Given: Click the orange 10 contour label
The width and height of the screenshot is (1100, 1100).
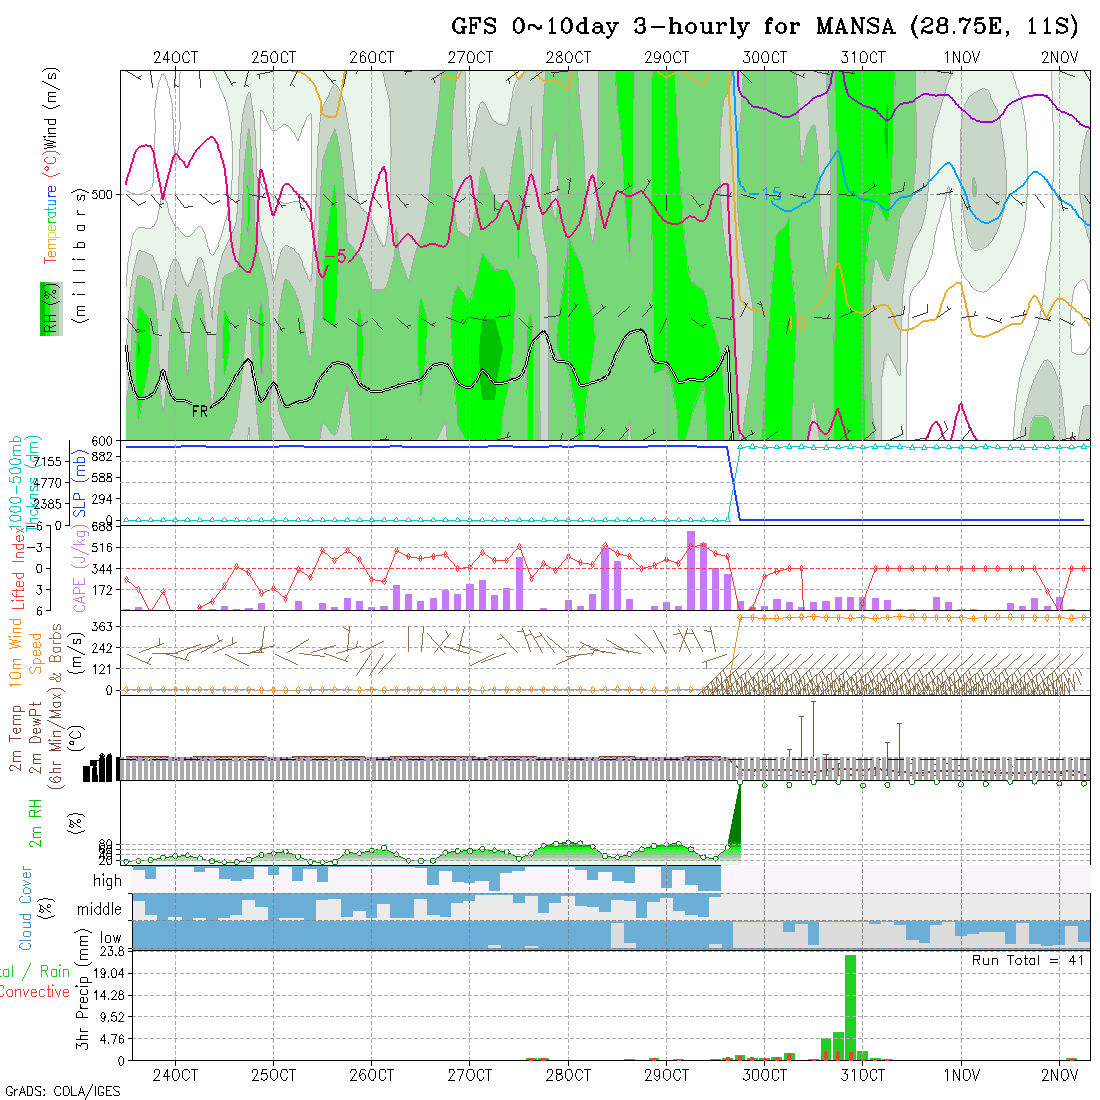Looking at the screenshot, I should click(x=794, y=322).
